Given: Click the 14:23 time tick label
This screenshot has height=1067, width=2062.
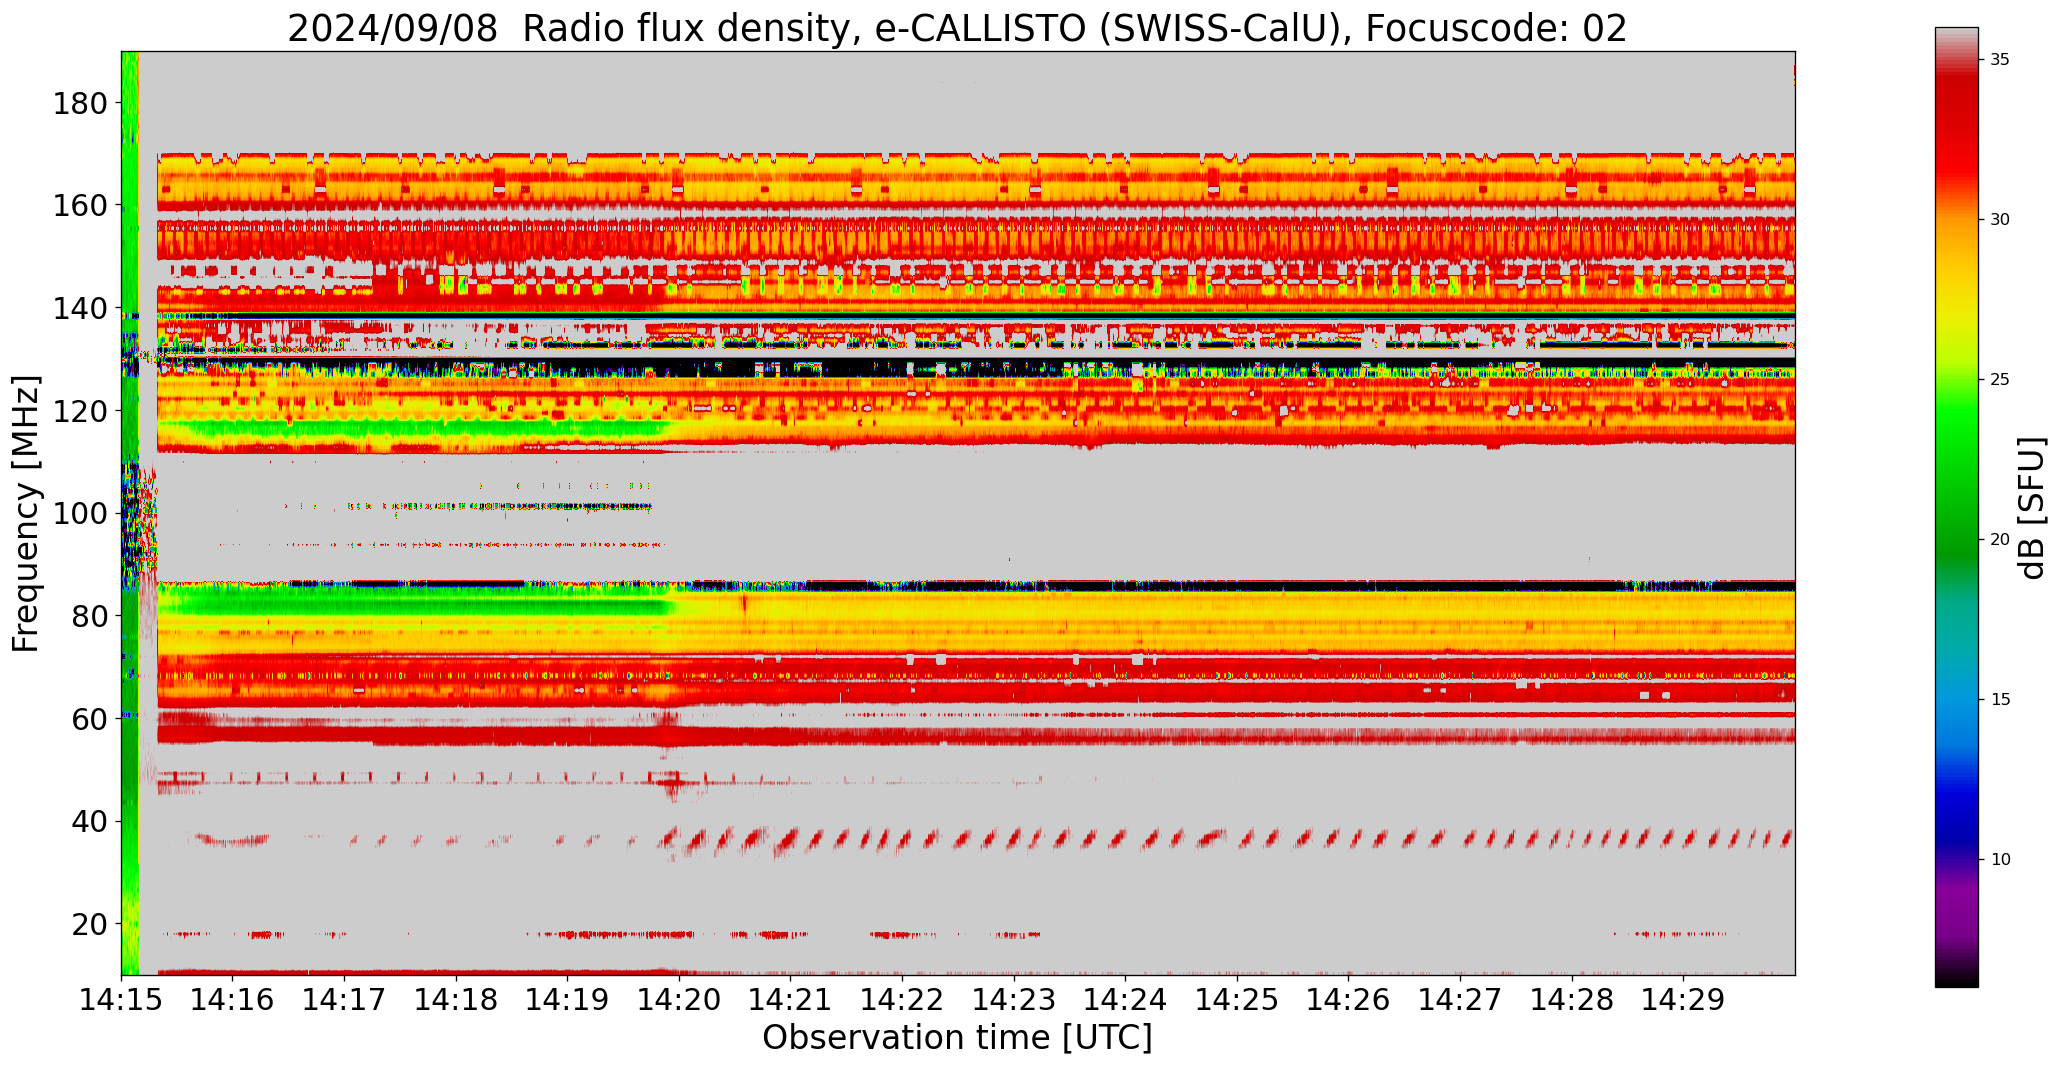Looking at the screenshot, I should [1014, 1000].
